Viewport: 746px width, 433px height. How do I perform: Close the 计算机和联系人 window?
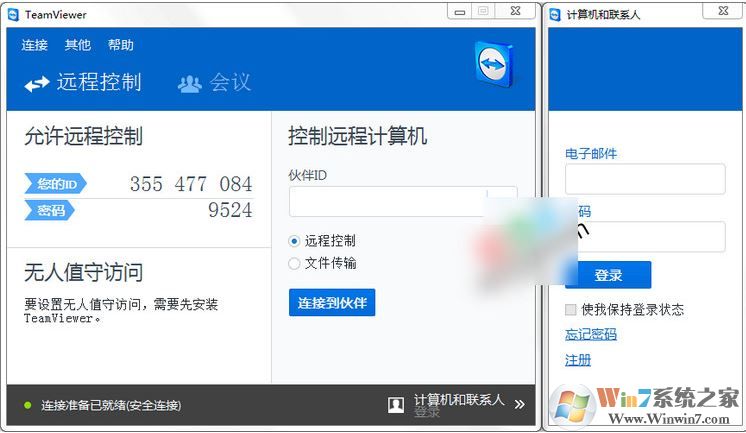723,11
